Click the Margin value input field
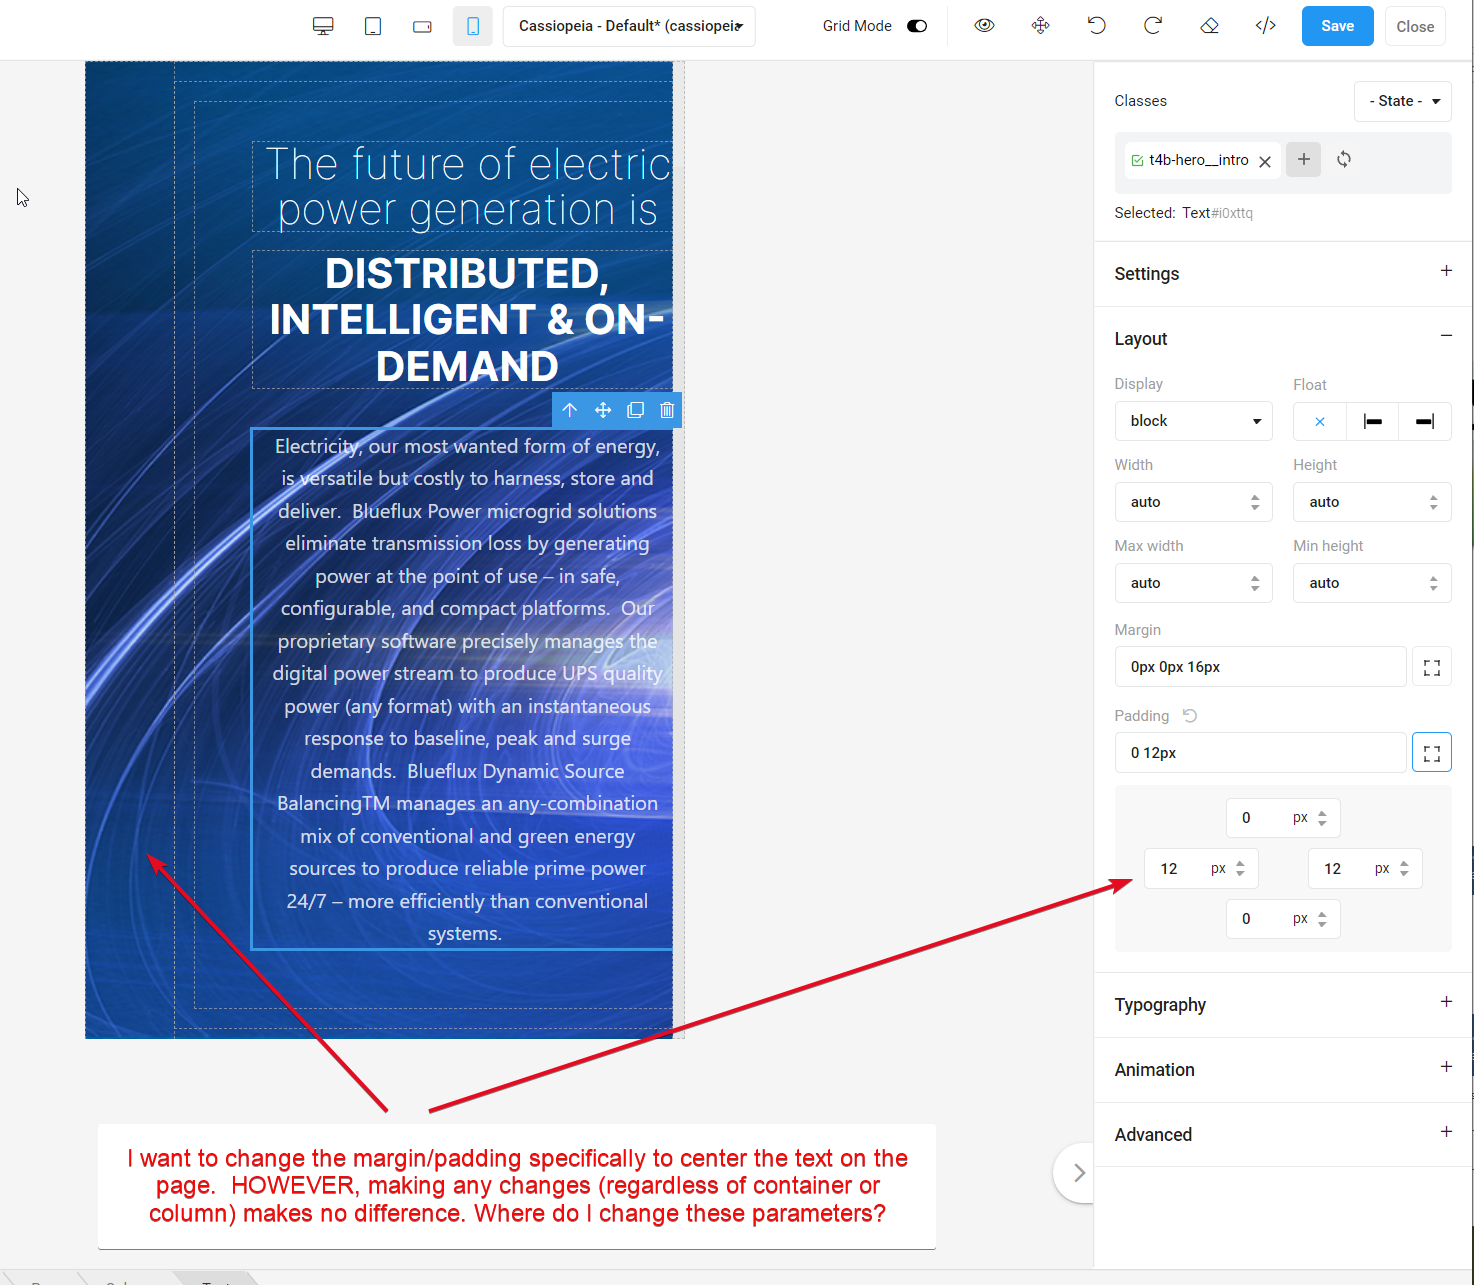This screenshot has width=1474, height=1285. (x=1260, y=667)
